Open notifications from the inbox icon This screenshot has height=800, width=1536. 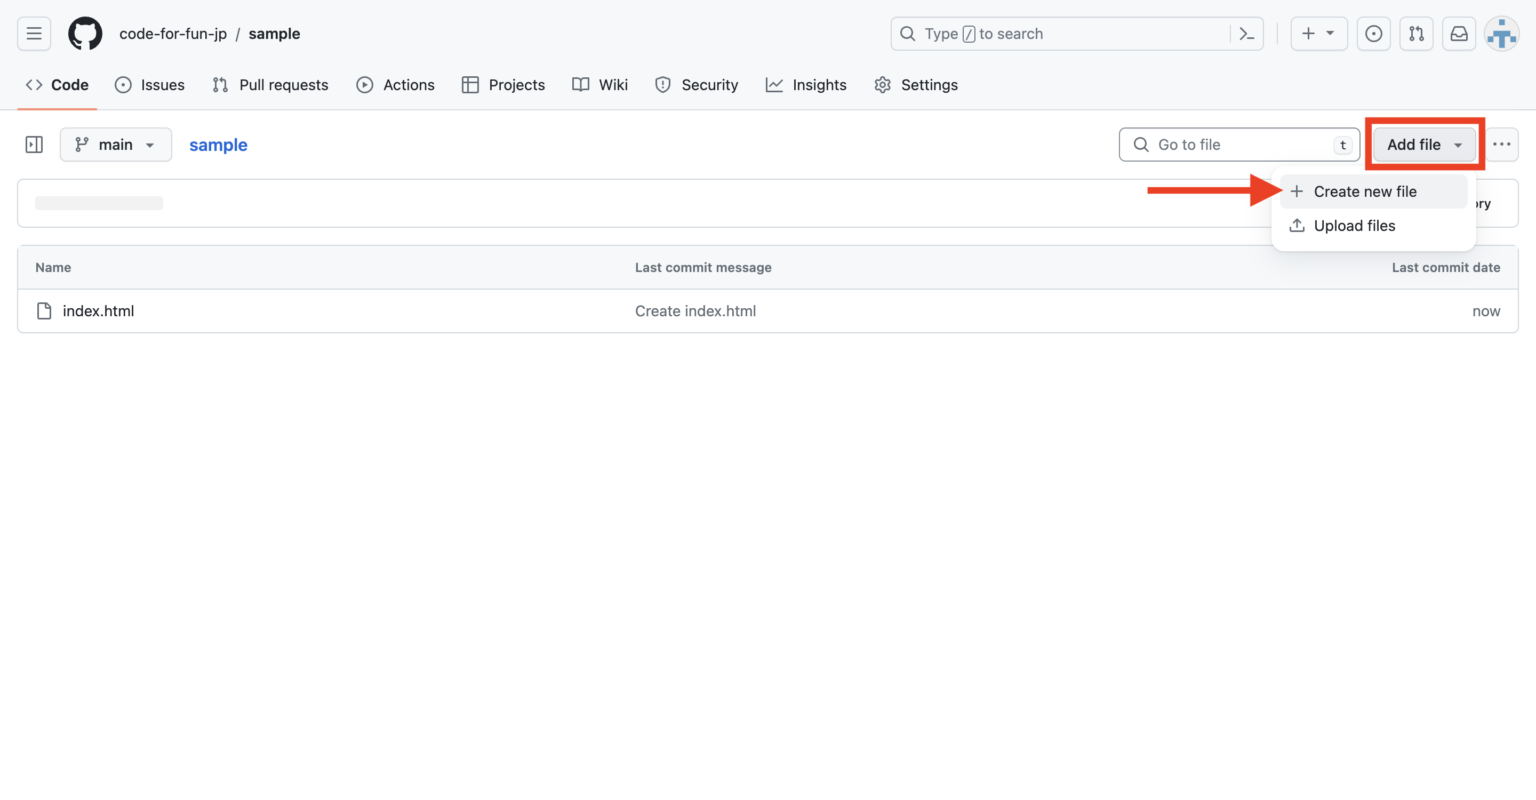pos(1459,33)
